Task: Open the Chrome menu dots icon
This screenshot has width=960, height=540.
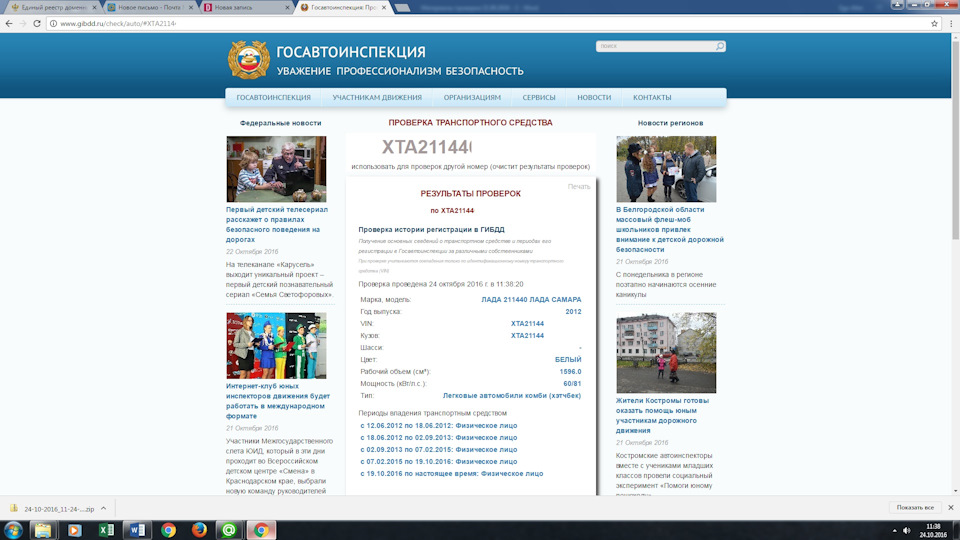Action: coord(951,23)
